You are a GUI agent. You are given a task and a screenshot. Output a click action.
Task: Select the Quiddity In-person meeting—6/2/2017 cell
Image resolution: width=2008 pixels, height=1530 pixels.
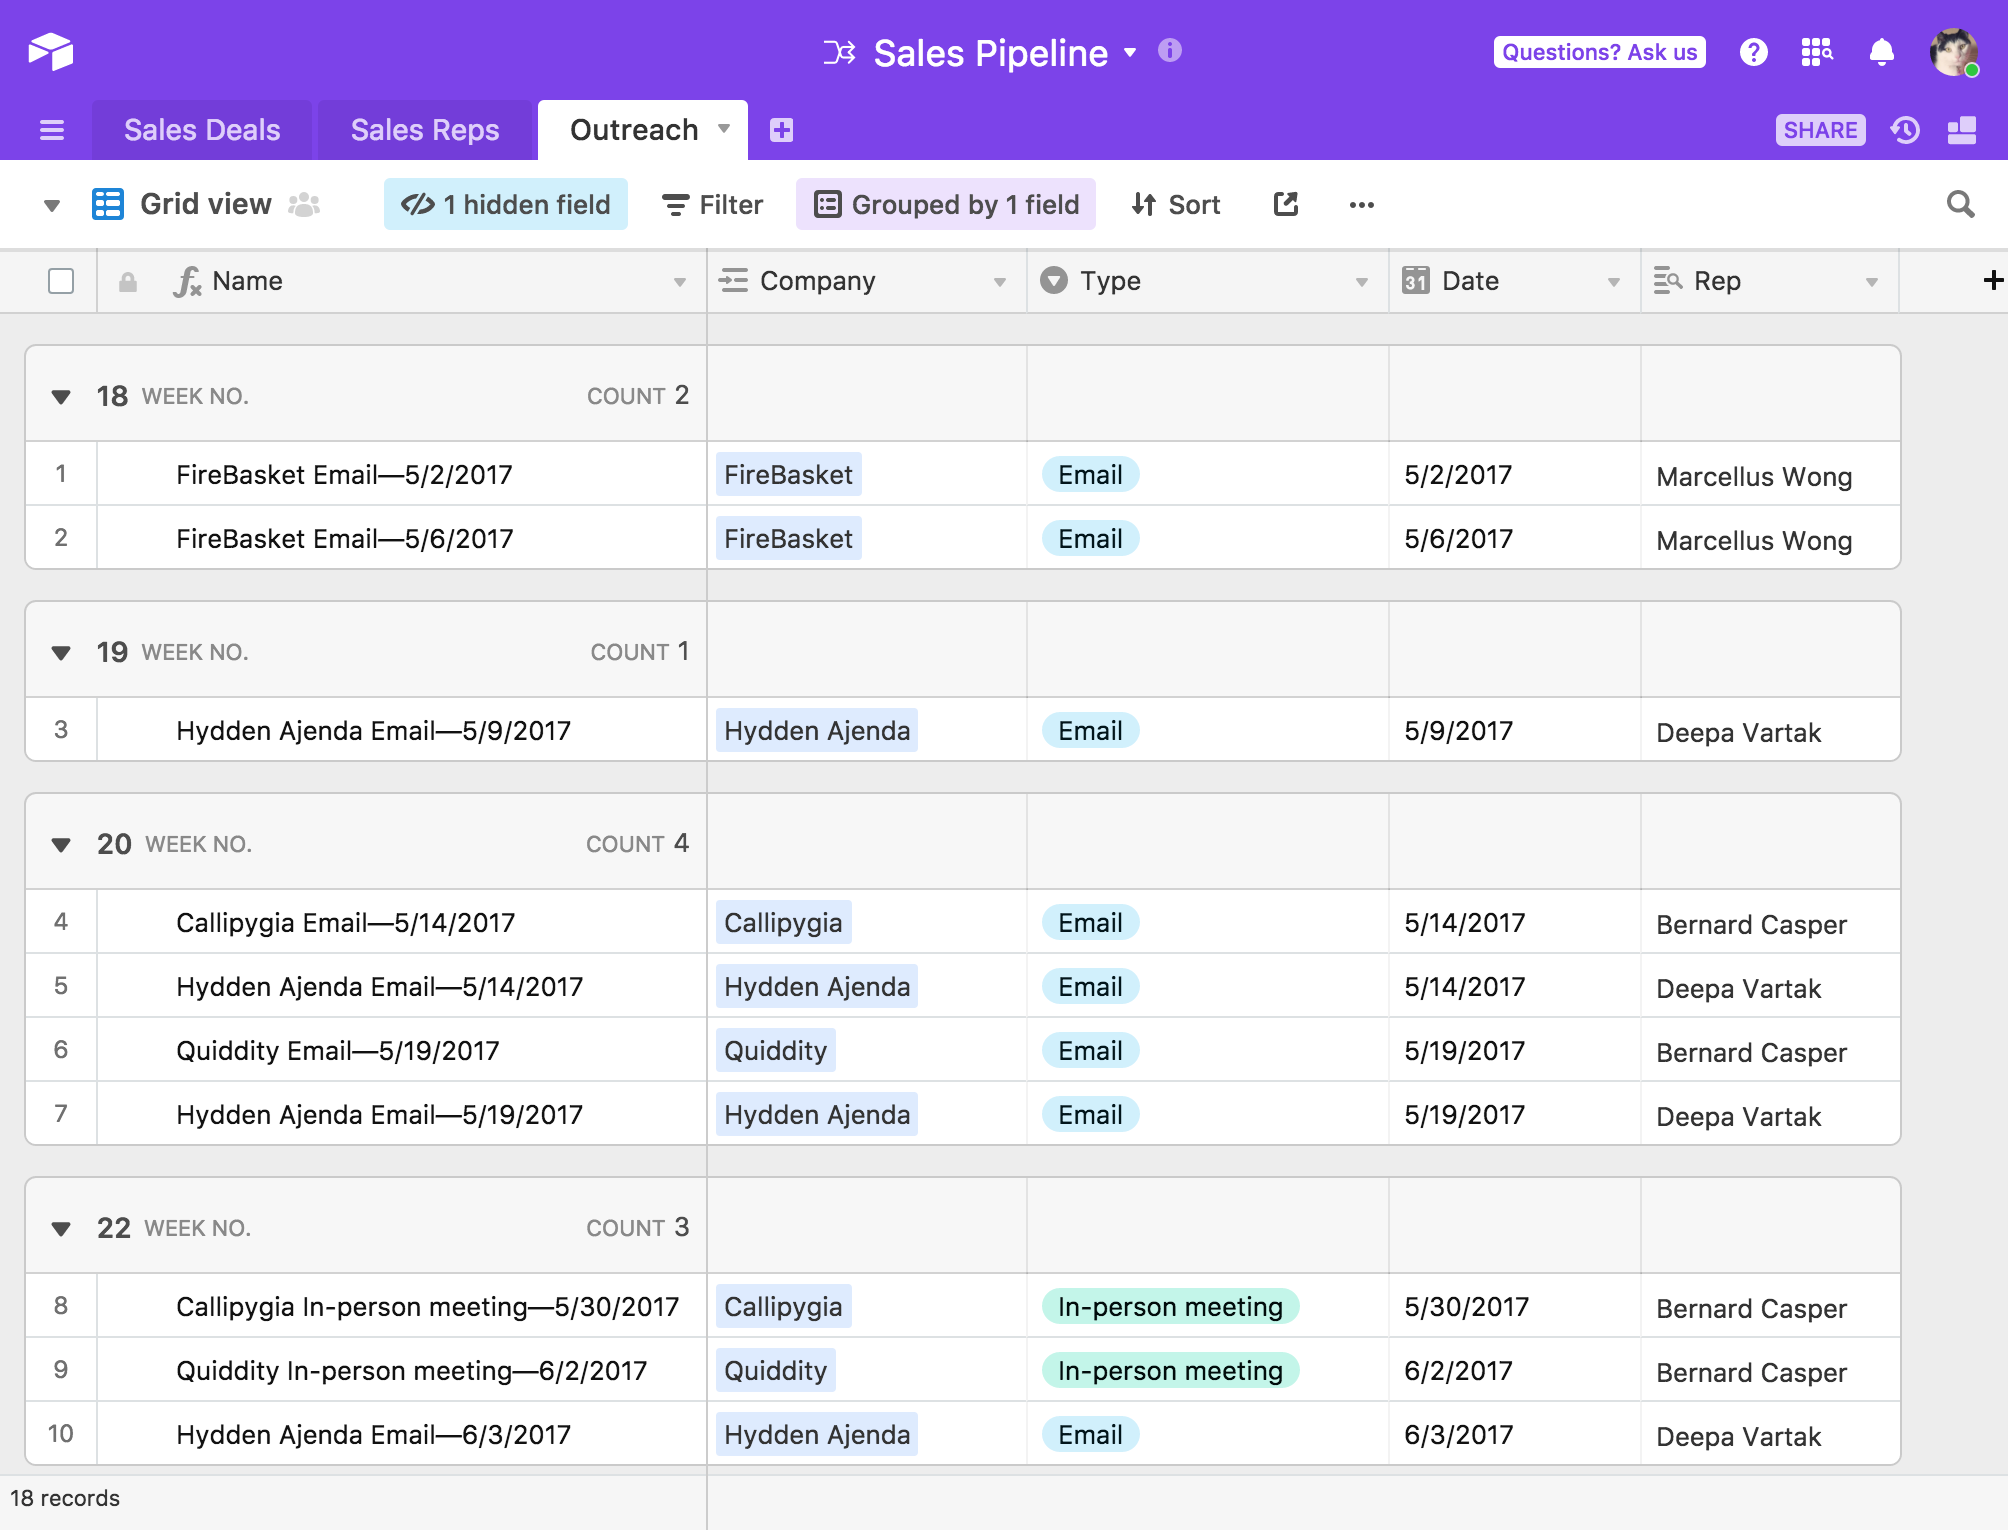pos(401,1370)
